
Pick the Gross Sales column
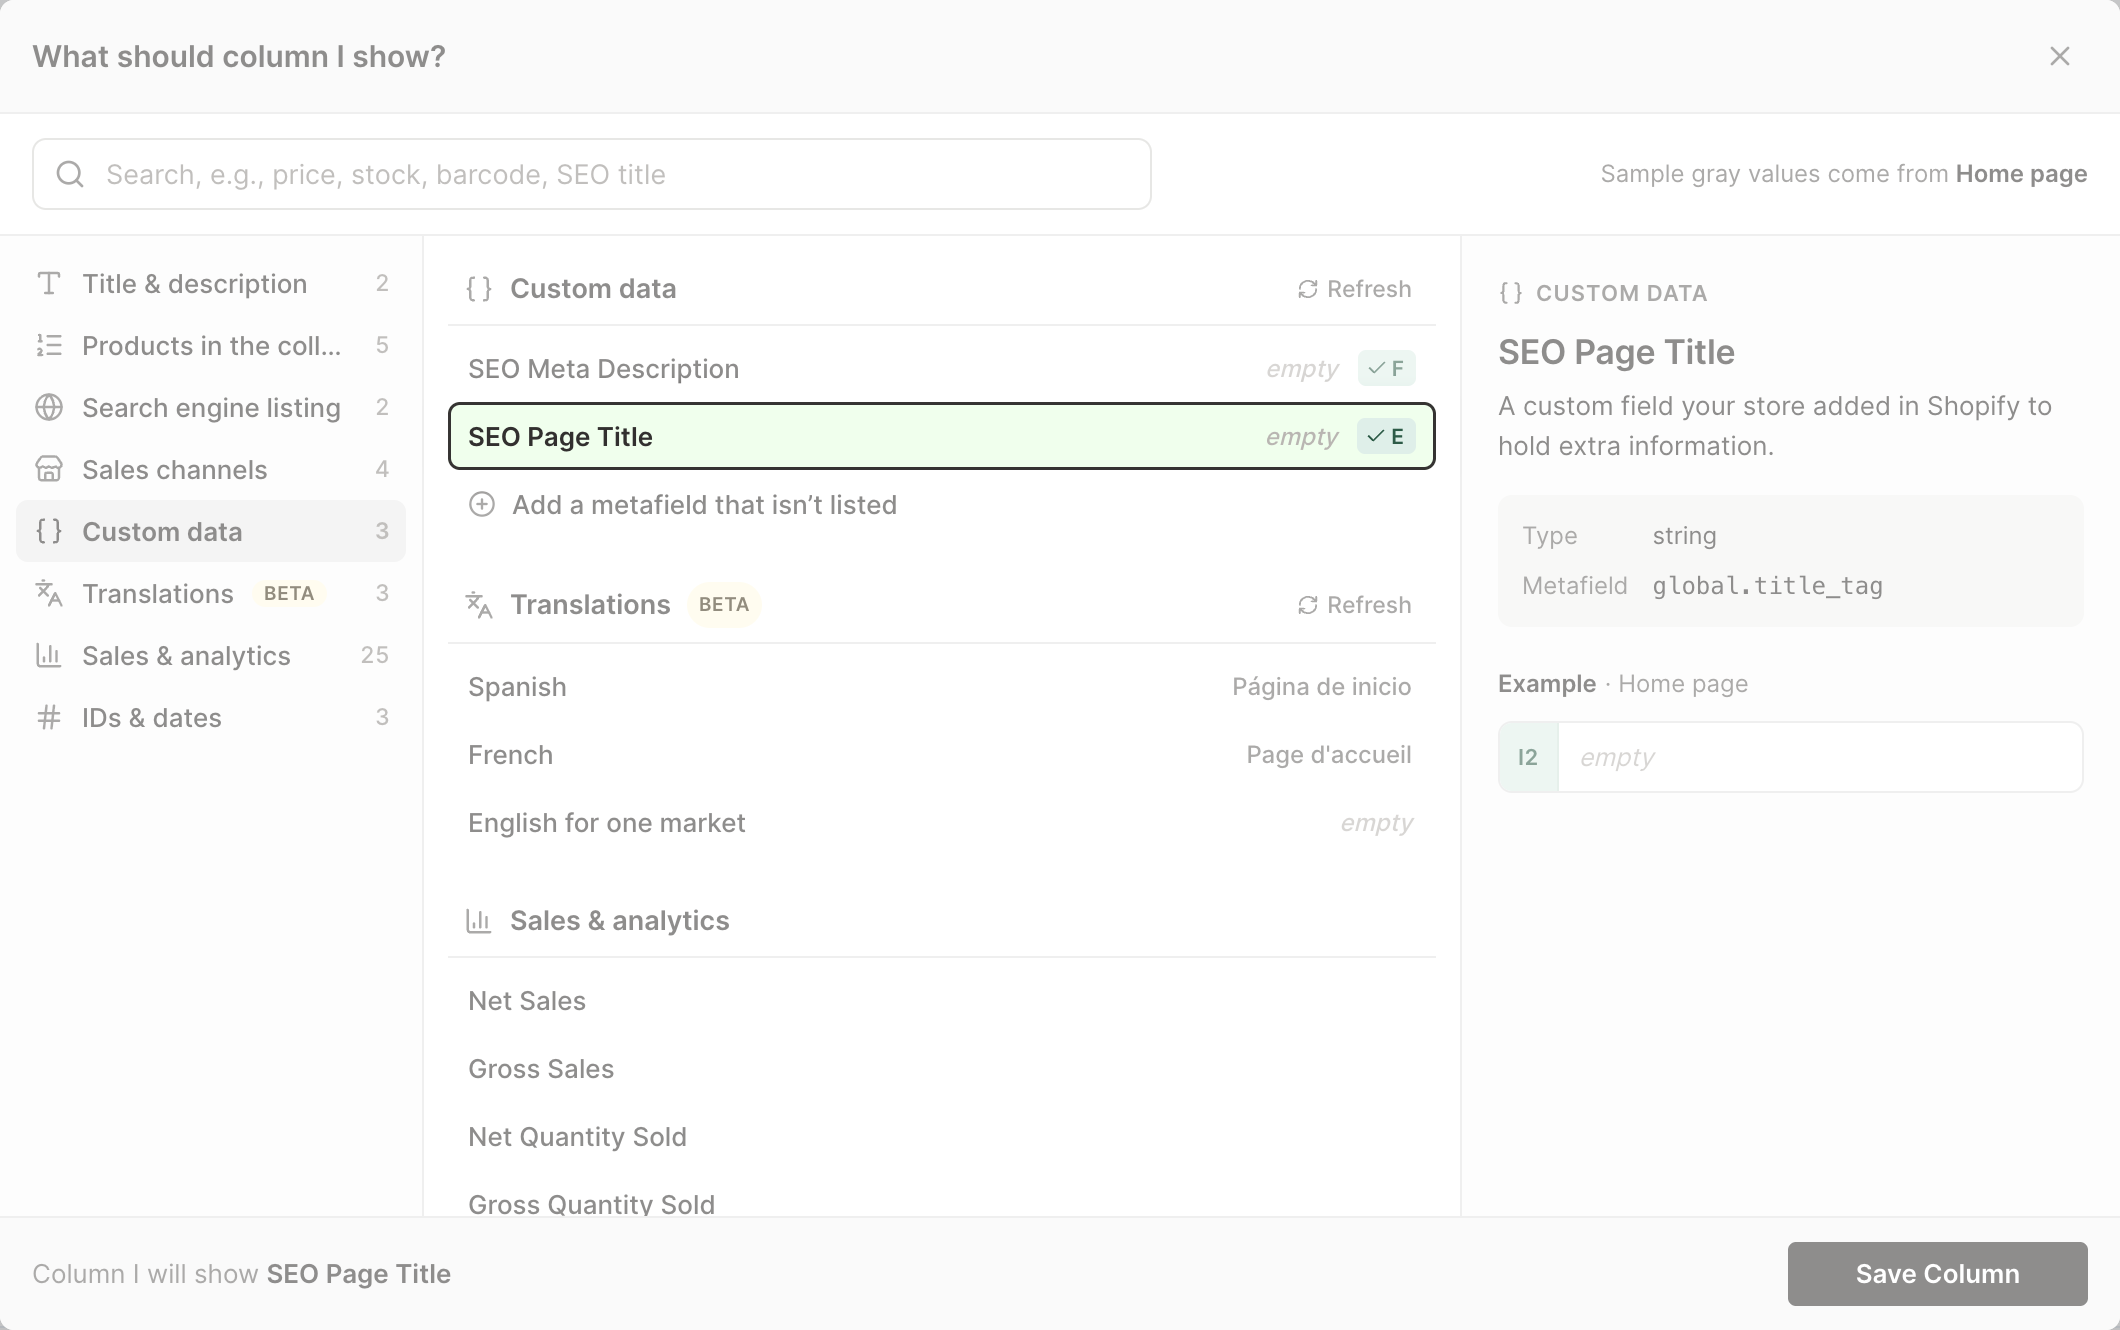click(x=942, y=1069)
